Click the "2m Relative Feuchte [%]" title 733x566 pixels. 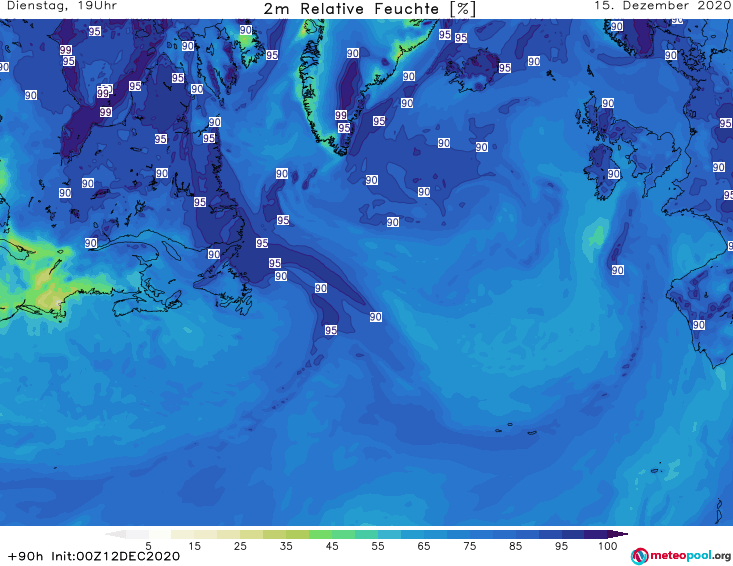pos(370,9)
